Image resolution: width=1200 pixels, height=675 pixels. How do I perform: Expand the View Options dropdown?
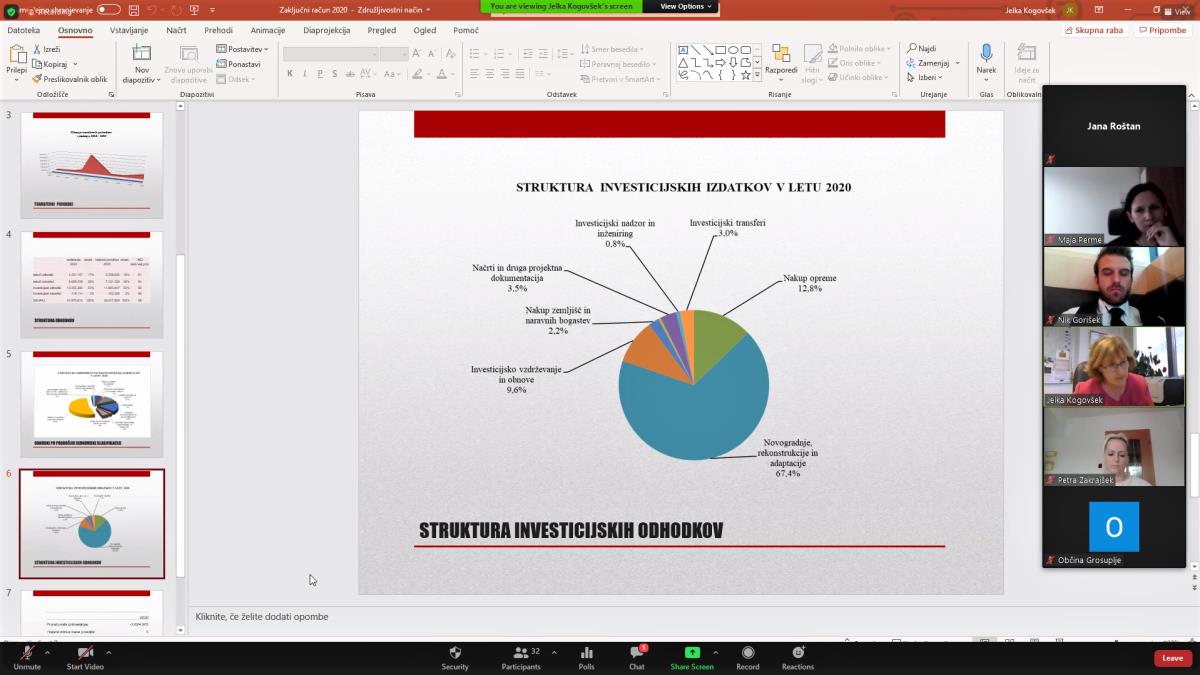point(687,6)
